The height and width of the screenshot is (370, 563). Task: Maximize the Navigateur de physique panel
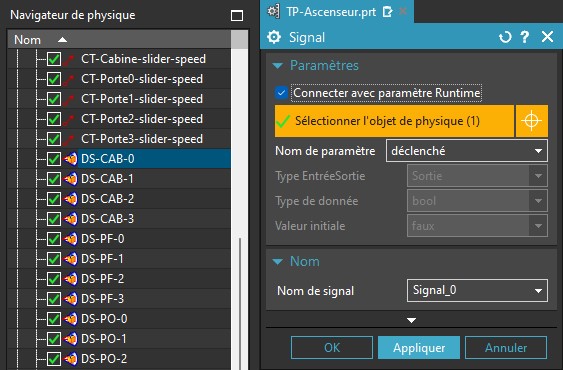click(237, 16)
